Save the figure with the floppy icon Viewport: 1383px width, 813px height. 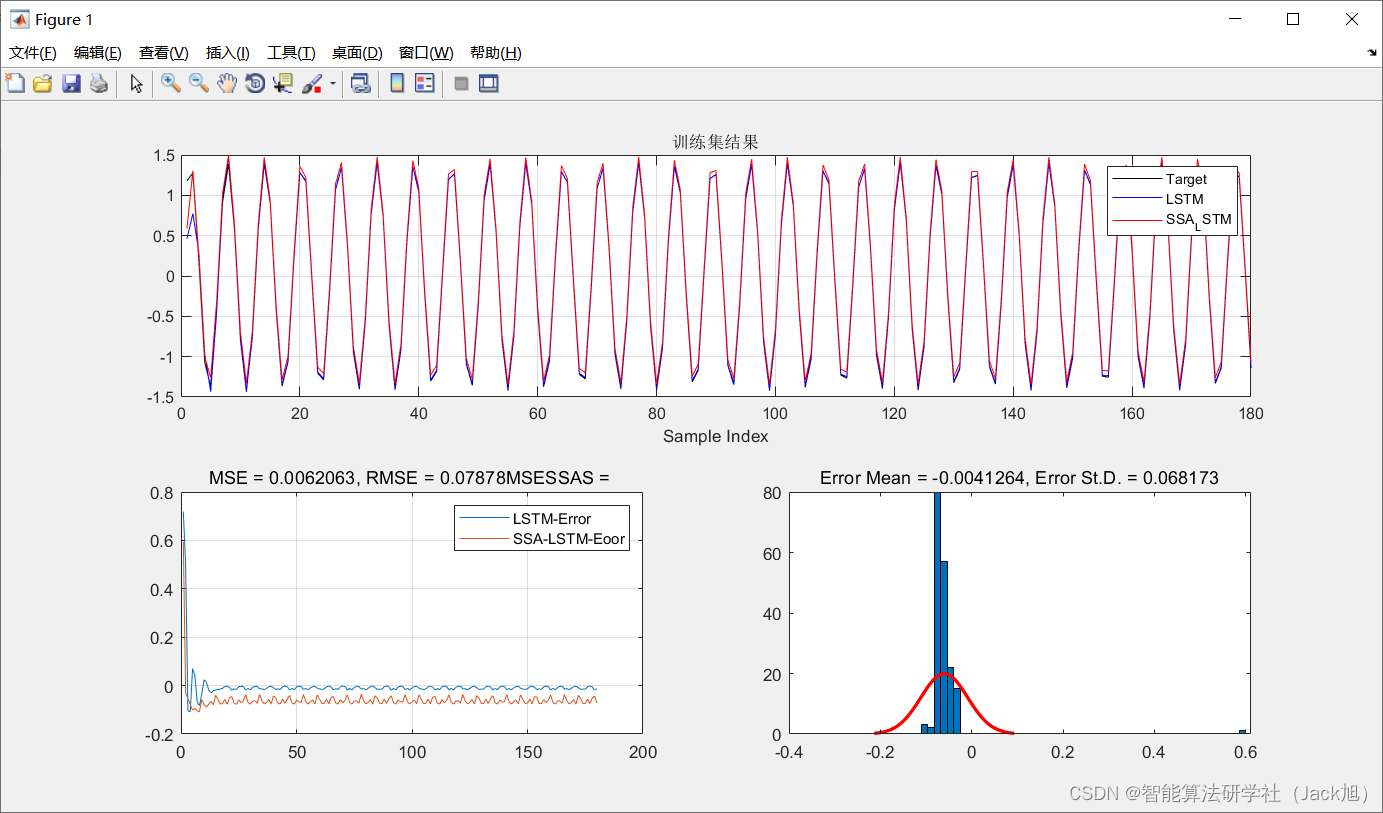click(71, 84)
